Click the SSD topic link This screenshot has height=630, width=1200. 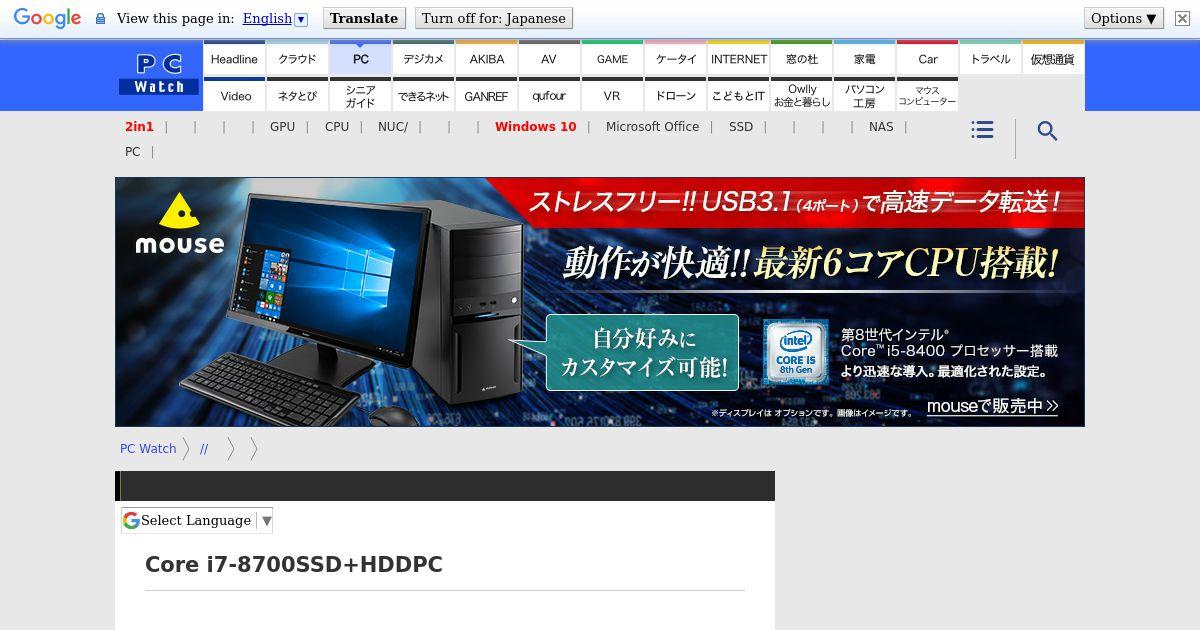[x=741, y=127]
